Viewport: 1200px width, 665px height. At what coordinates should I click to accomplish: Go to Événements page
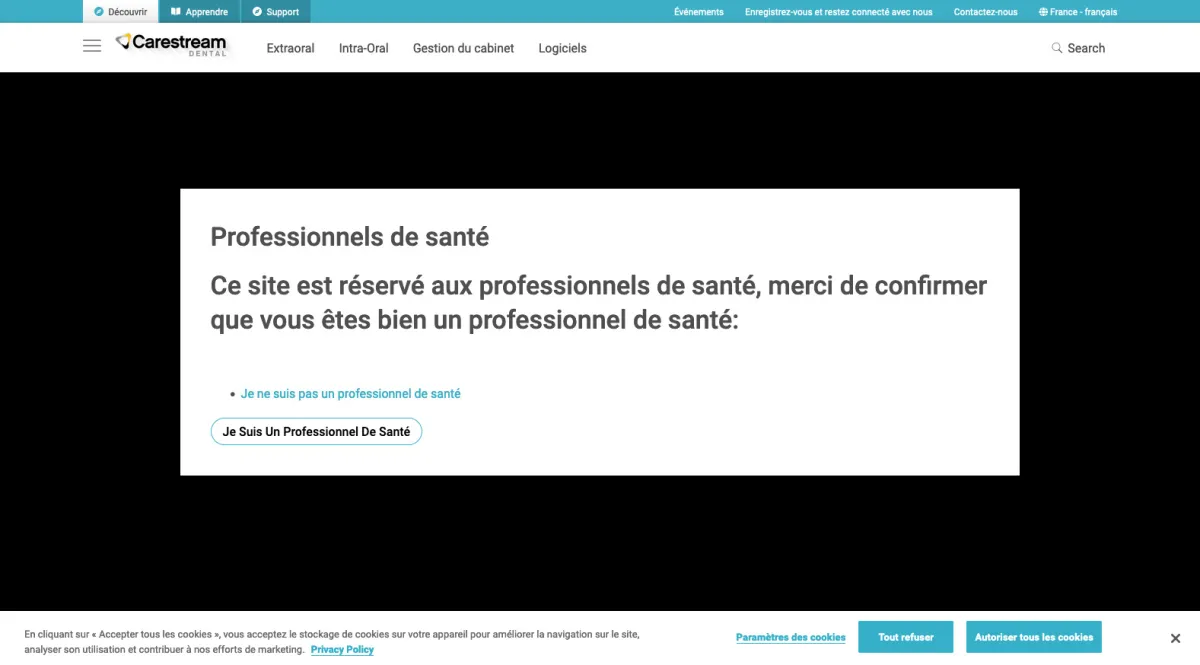[699, 12]
